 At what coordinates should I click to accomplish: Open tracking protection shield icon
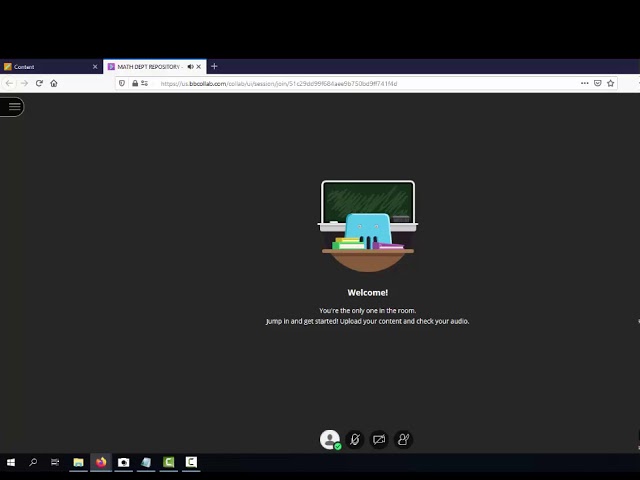point(122,83)
